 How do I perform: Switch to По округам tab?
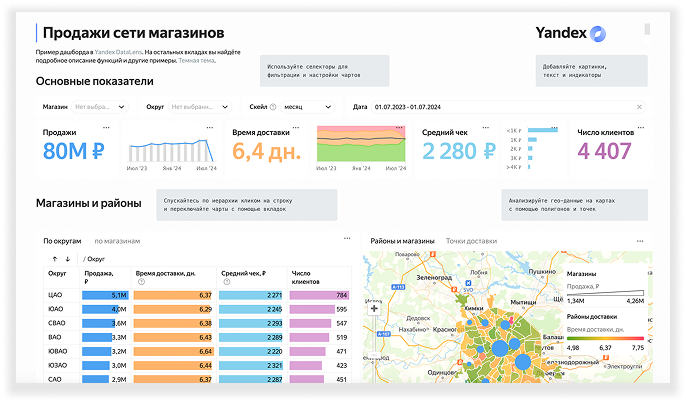pyautogui.click(x=62, y=241)
